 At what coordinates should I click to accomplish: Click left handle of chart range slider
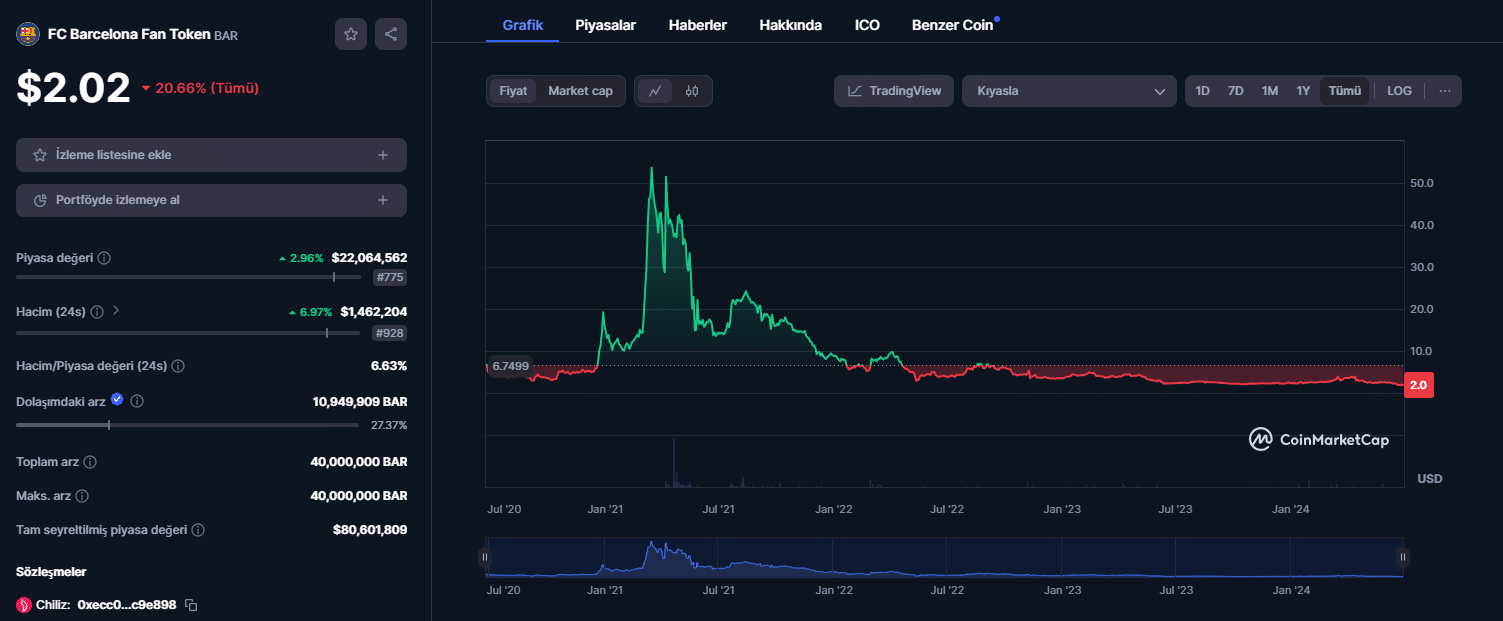point(485,558)
